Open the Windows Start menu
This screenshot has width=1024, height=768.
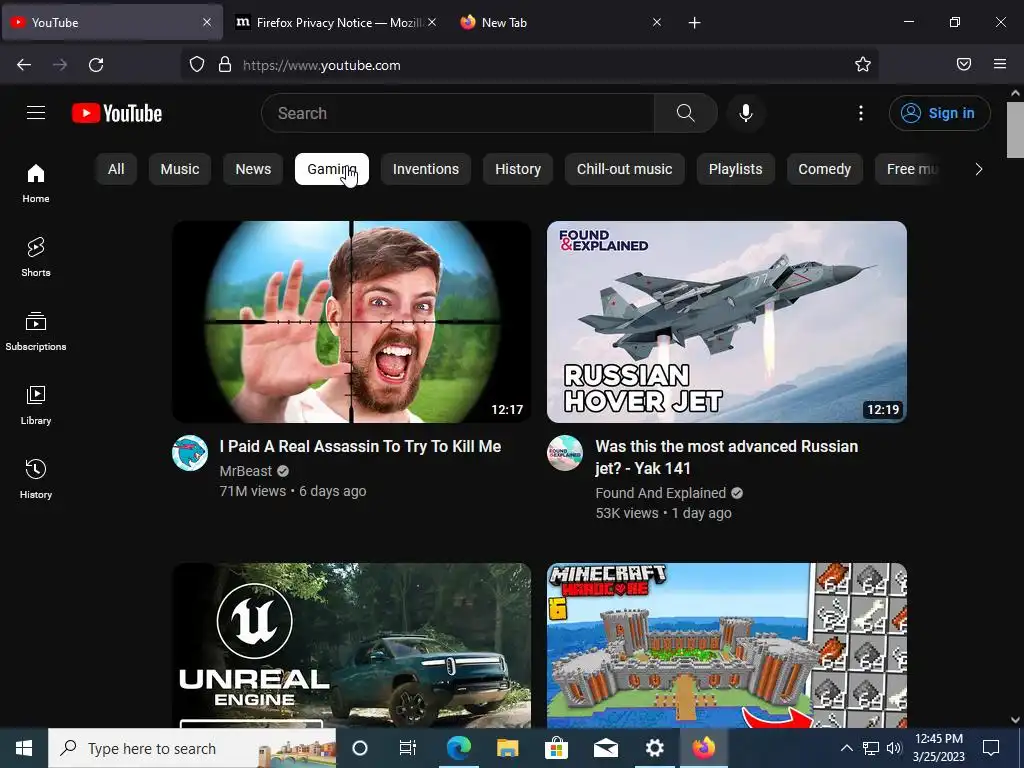point(24,748)
